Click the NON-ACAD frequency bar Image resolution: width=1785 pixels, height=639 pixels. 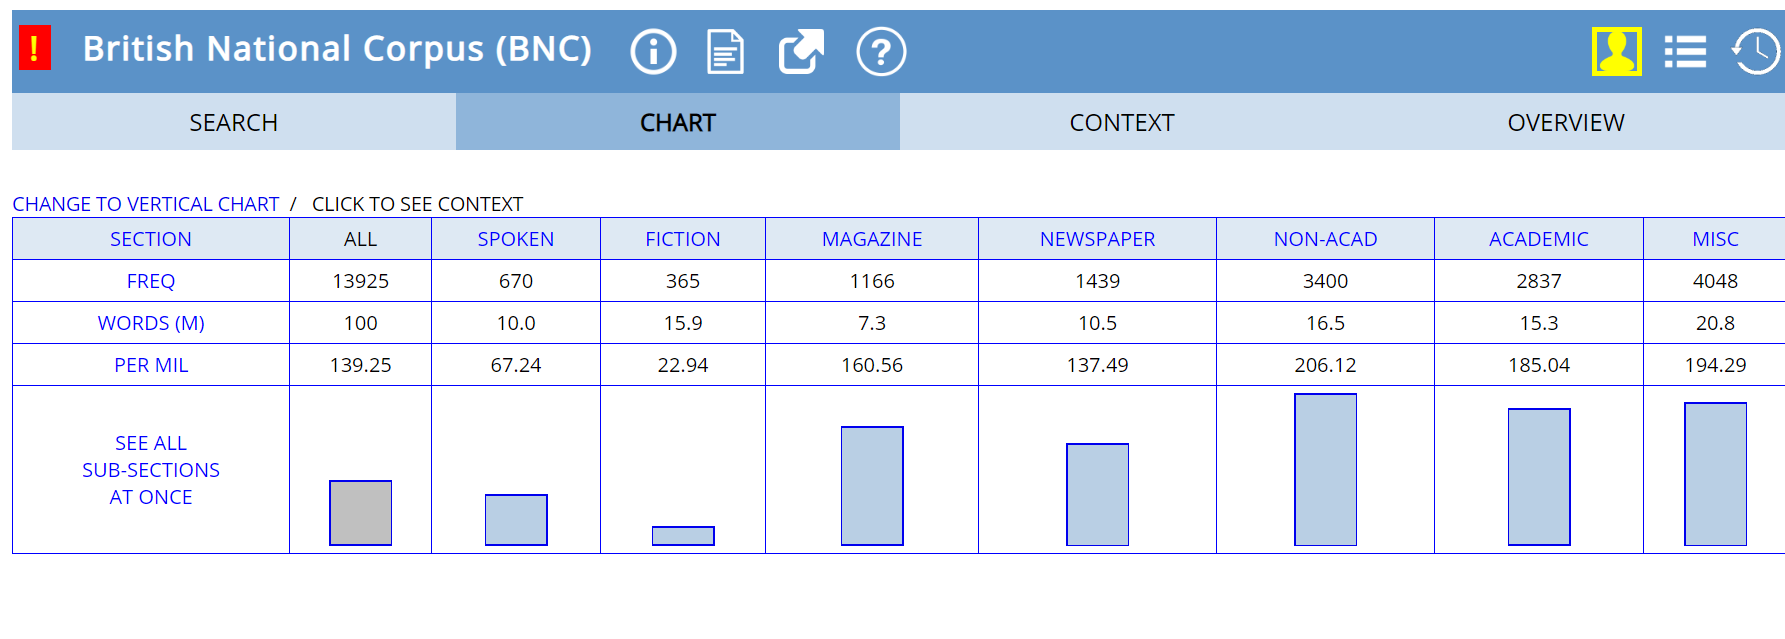click(x=1325, y=470)
